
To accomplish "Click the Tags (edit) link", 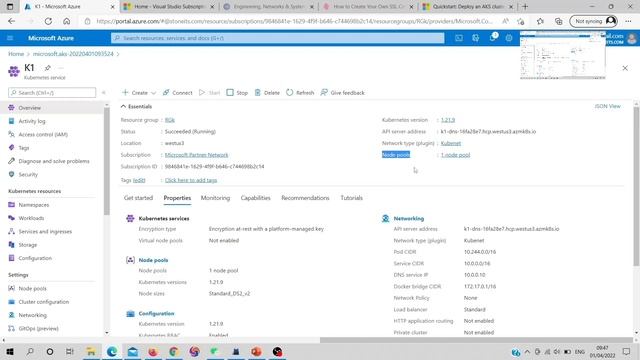I will click(139, 180).
